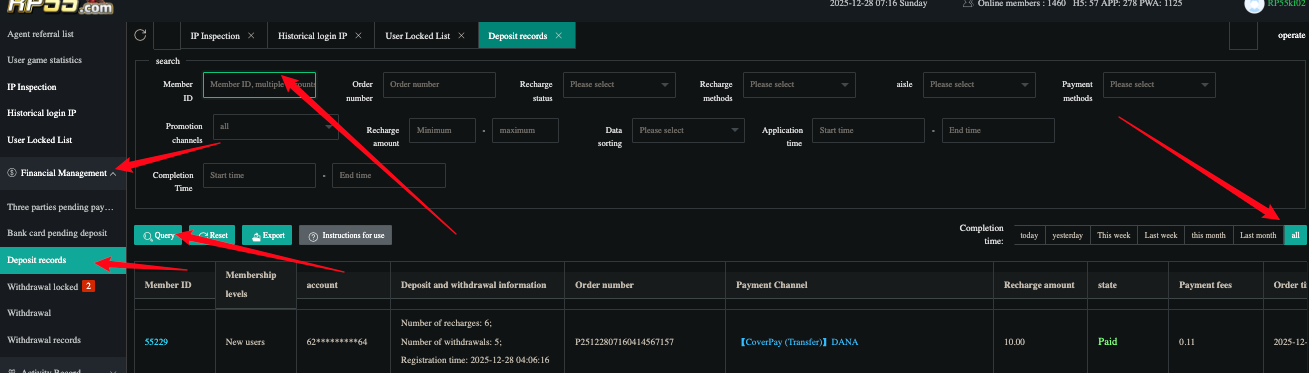Close the User Locked List tab
The image size is (1309, 373).
(461, 36)
